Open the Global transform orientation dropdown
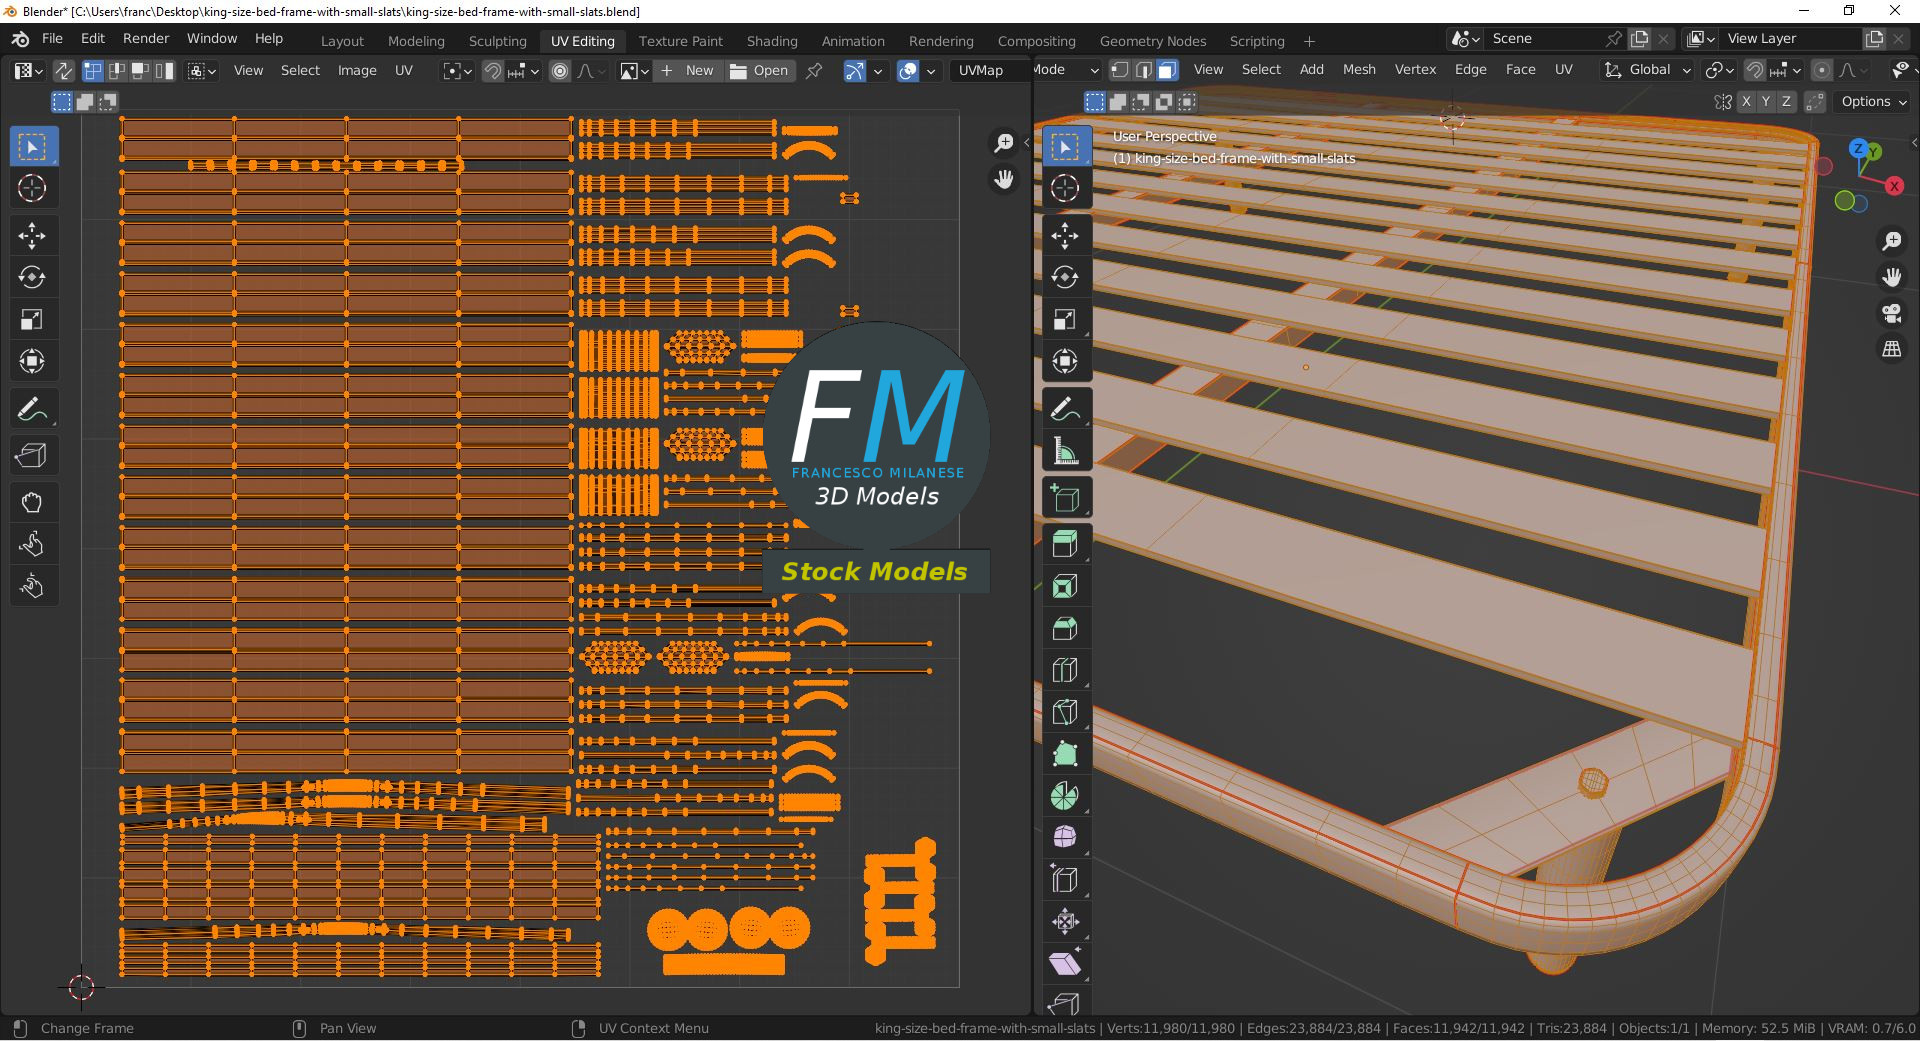The width and height of the screenshot is (1920, 1041). pos(1647,70)
